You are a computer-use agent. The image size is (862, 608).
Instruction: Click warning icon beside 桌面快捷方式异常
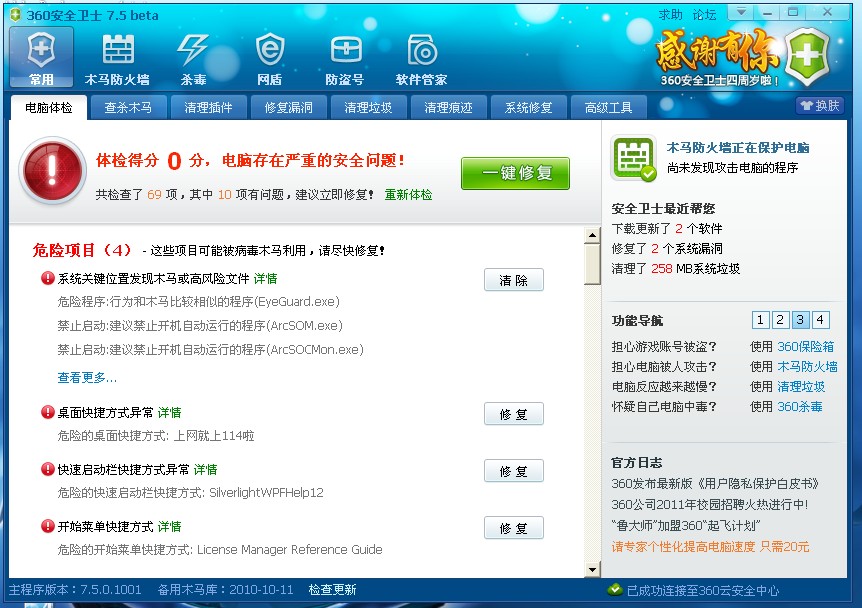tap(48, 412)
